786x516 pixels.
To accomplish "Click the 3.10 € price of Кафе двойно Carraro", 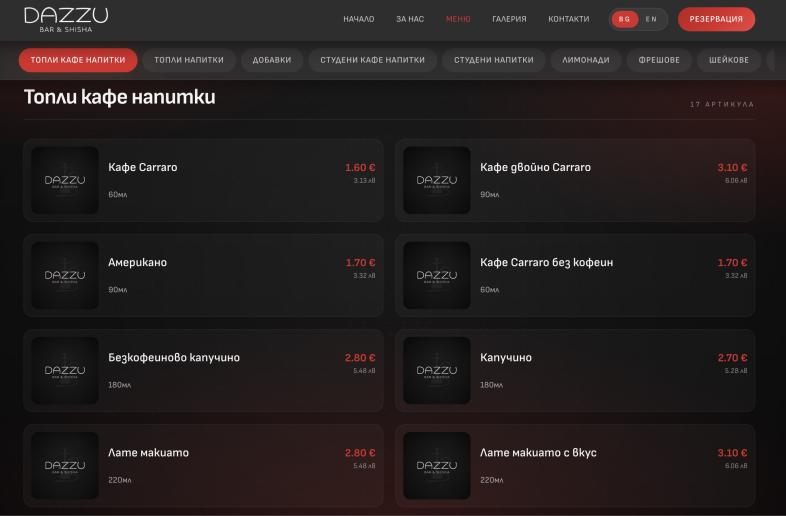I will pos(732,167).
